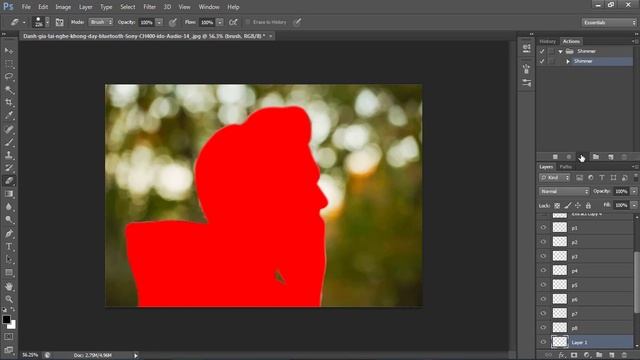Open the Opacity slider arrow in options bar
The width and height of the screenshot is (640, 360).
[159, 22]
